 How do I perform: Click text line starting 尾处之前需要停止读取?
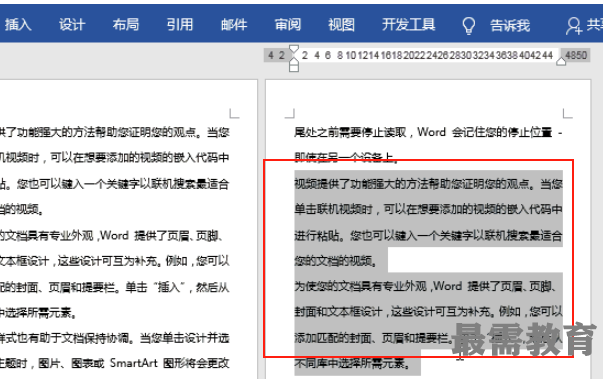[428, 133]
